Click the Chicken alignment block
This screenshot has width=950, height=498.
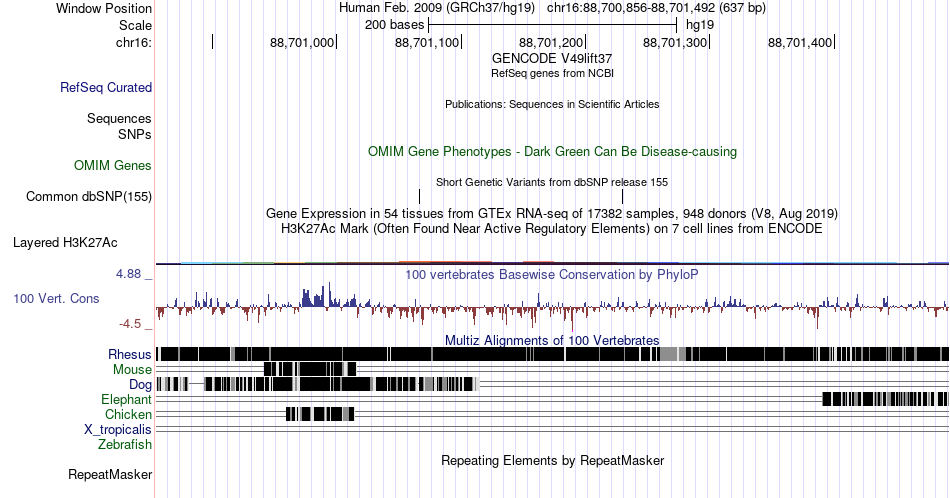click(320, 414)
